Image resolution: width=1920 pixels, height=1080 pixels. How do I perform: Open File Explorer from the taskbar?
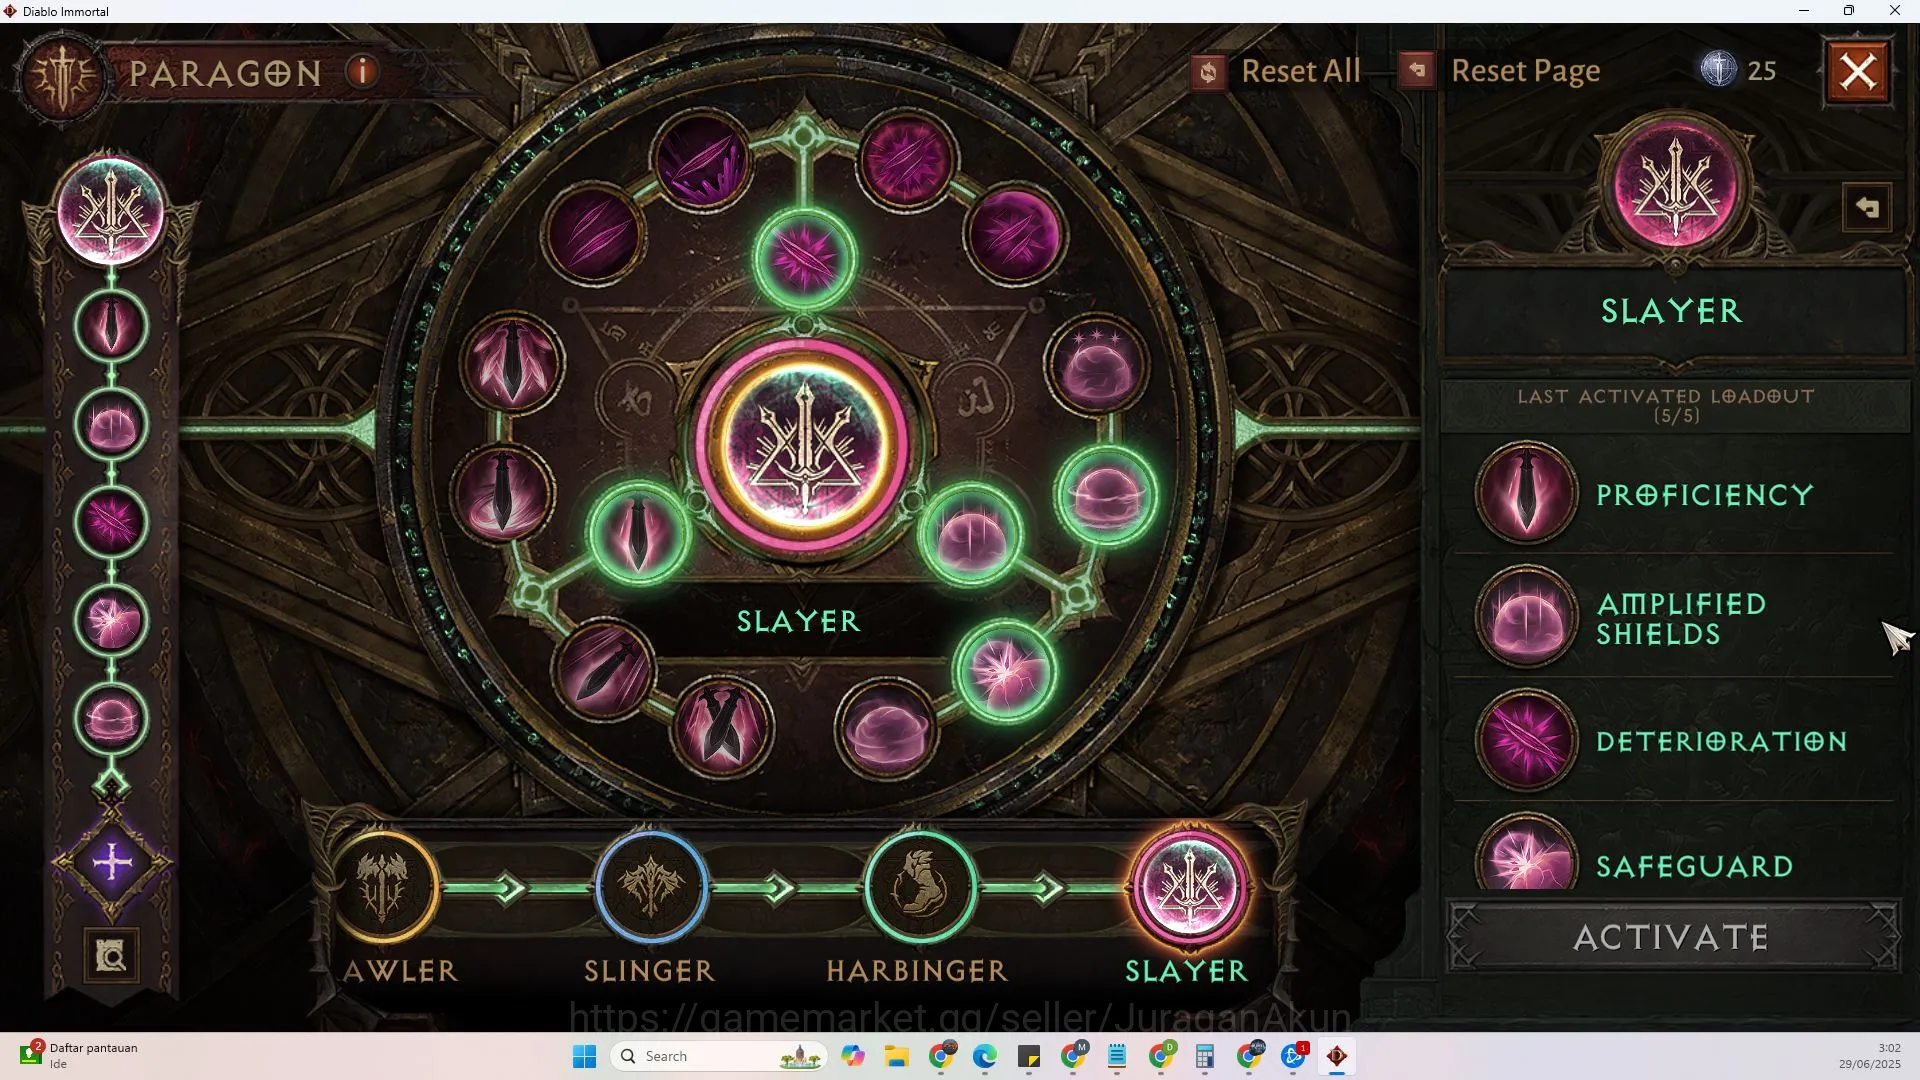pos(896,1056)
